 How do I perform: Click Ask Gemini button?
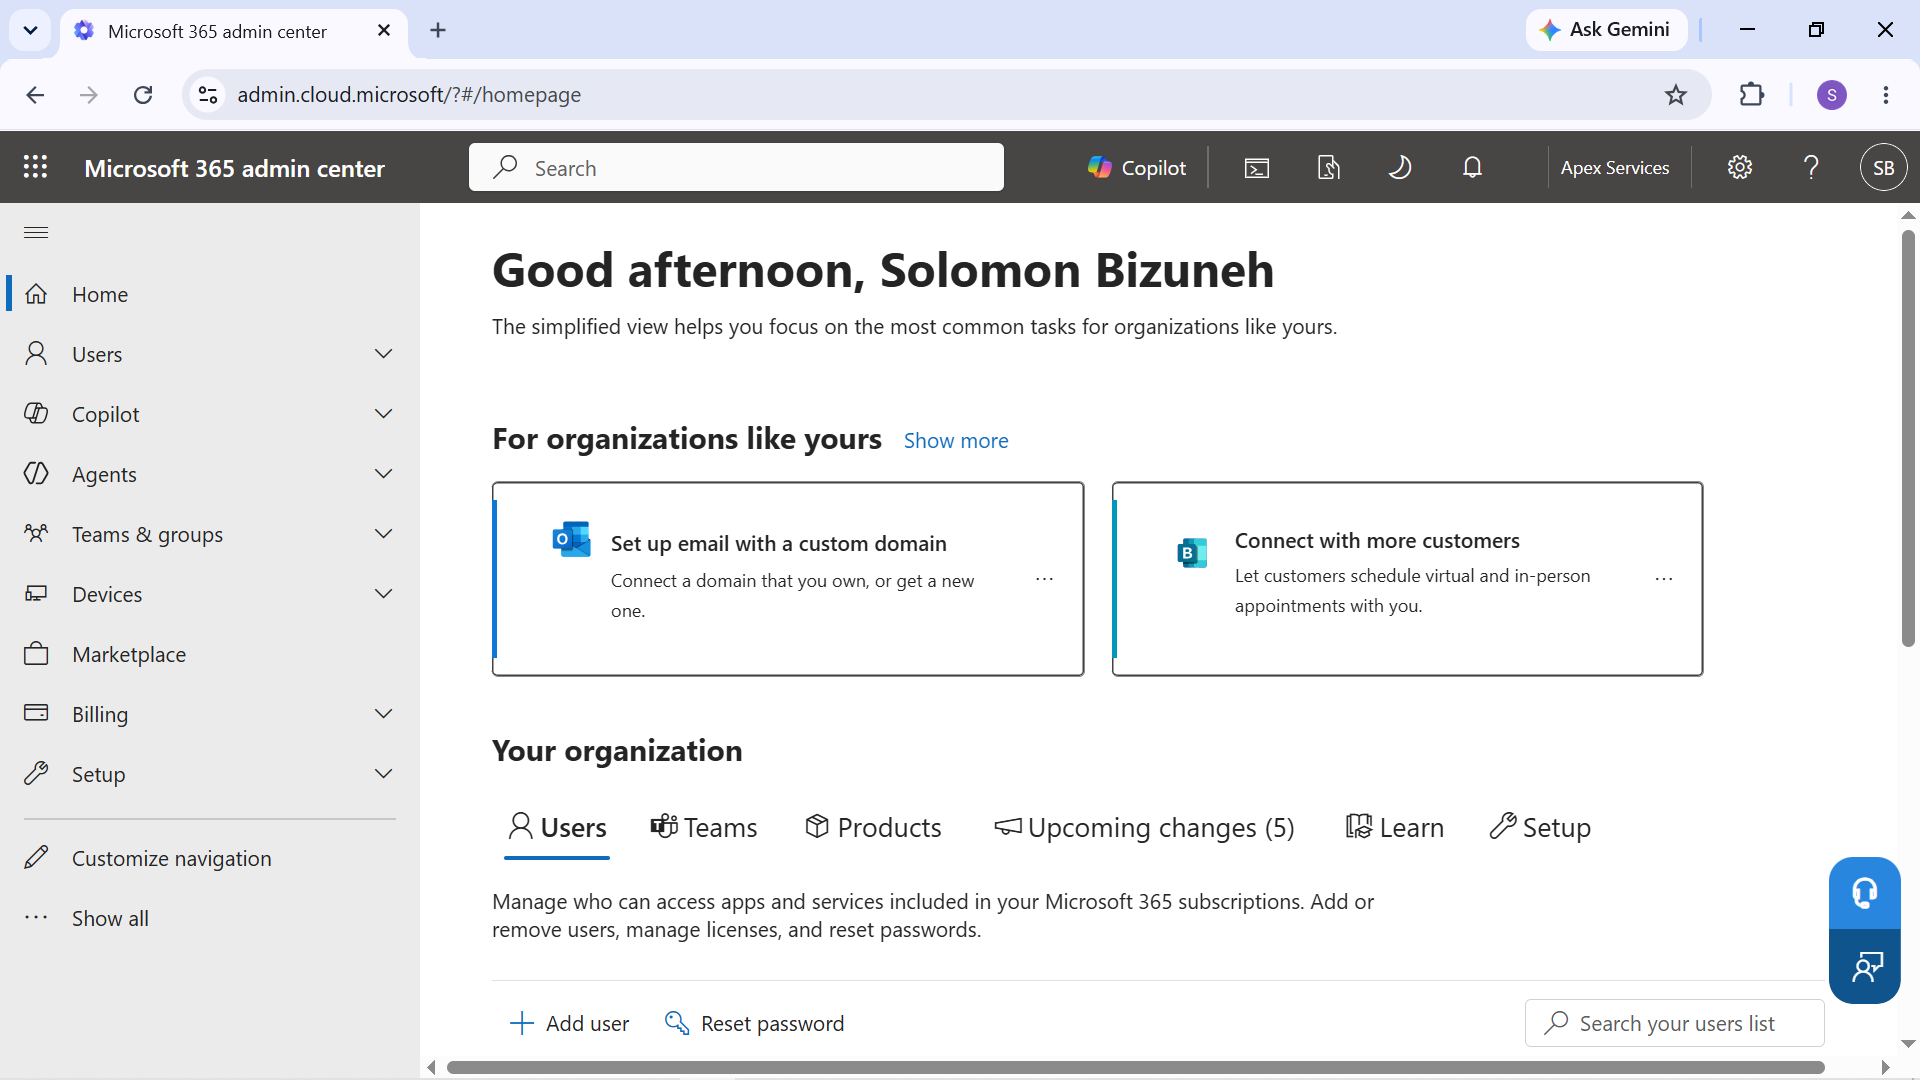point(1606,30)
